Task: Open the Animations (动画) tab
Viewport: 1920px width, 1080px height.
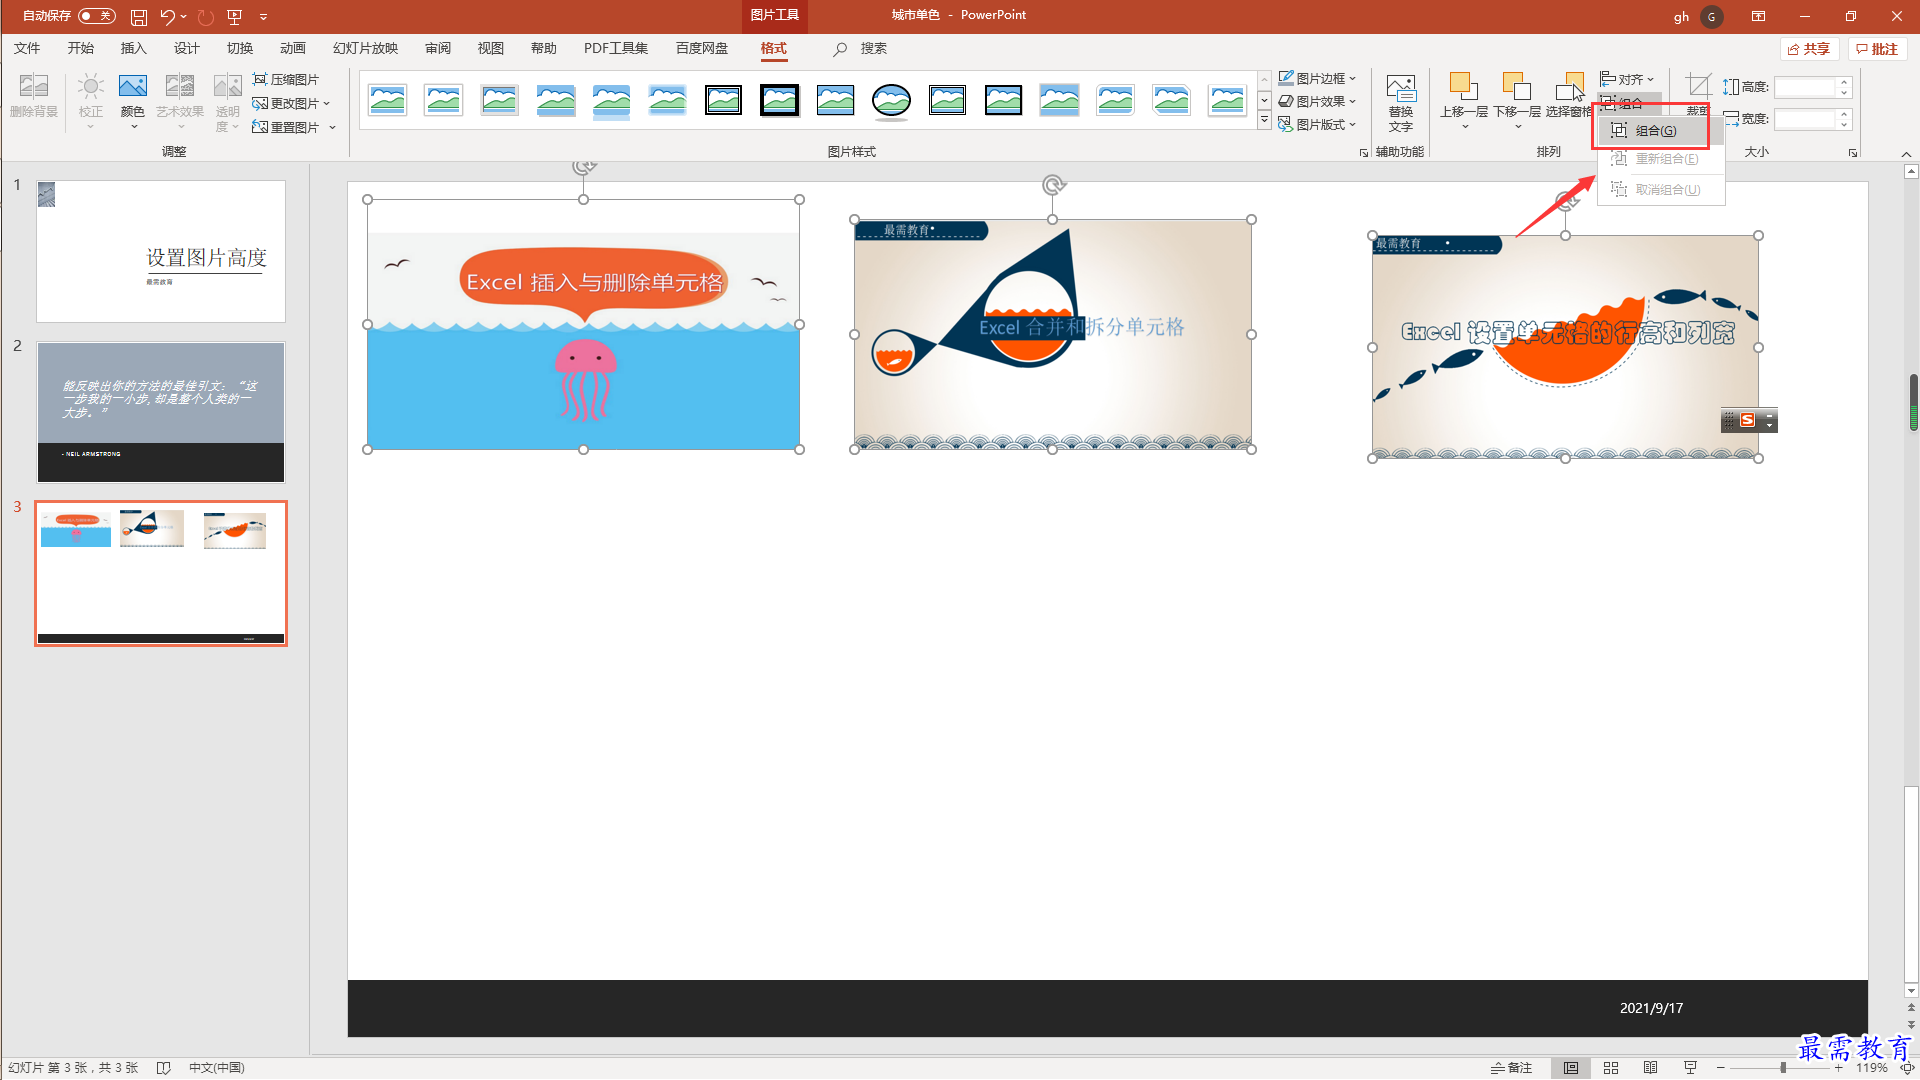Action: tap(292, 49)
